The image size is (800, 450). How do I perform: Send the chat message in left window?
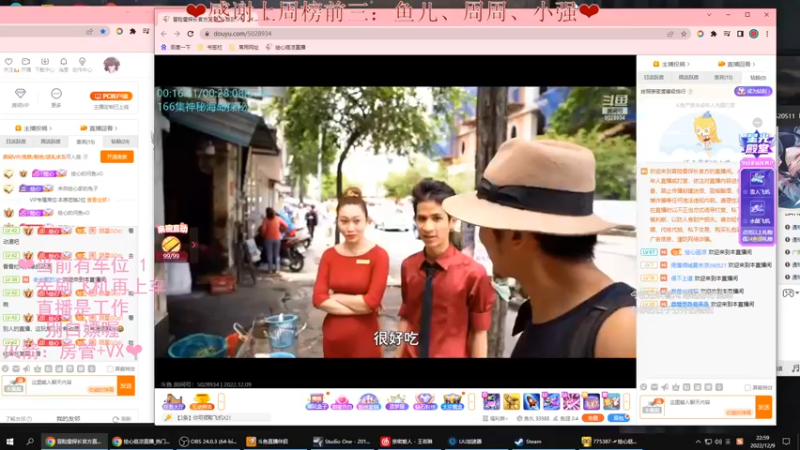point(126,386)
